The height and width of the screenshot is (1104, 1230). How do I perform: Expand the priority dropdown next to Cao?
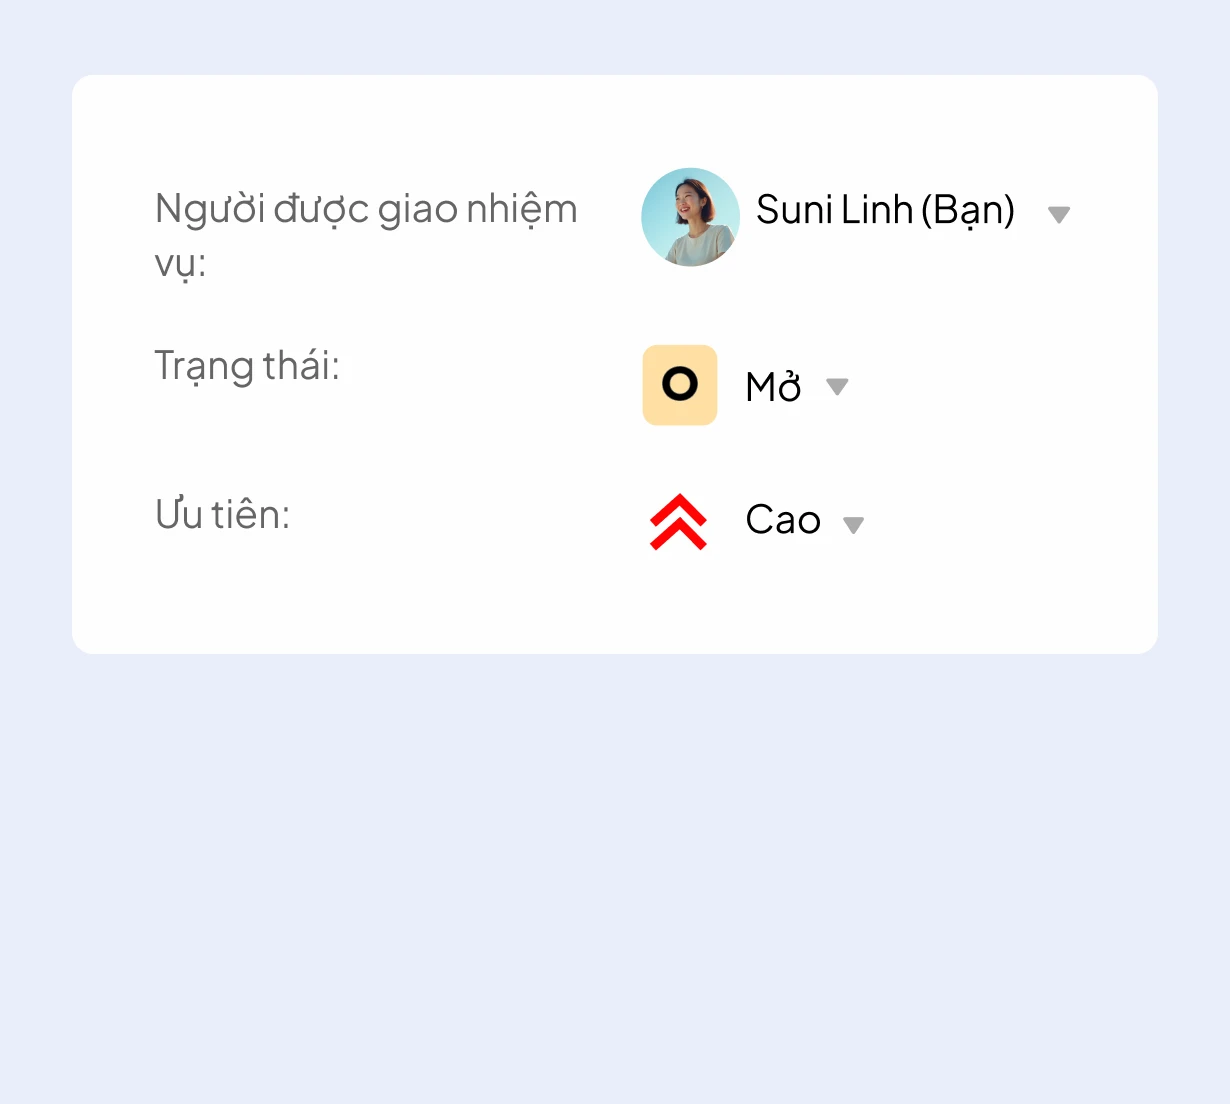click(x=853, y=525)
